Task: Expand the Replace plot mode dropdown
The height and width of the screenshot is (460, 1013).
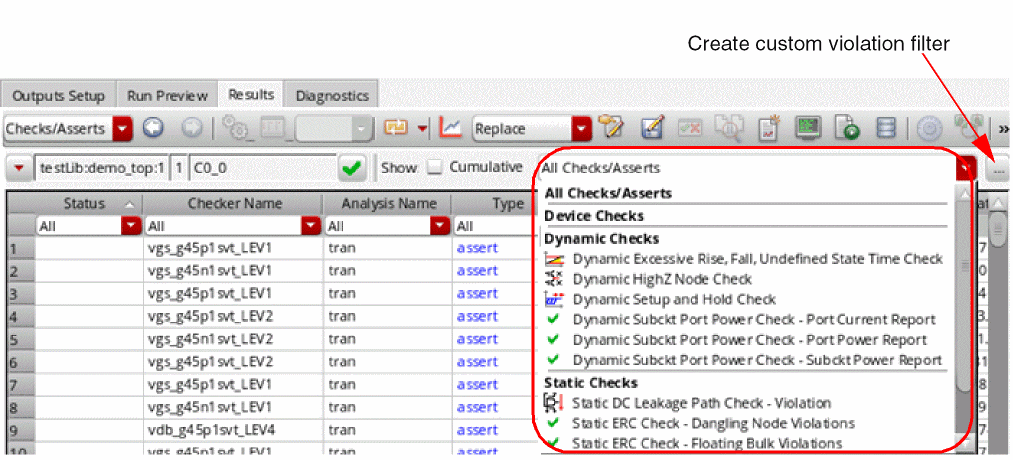Action: click(x=581, y=128)
